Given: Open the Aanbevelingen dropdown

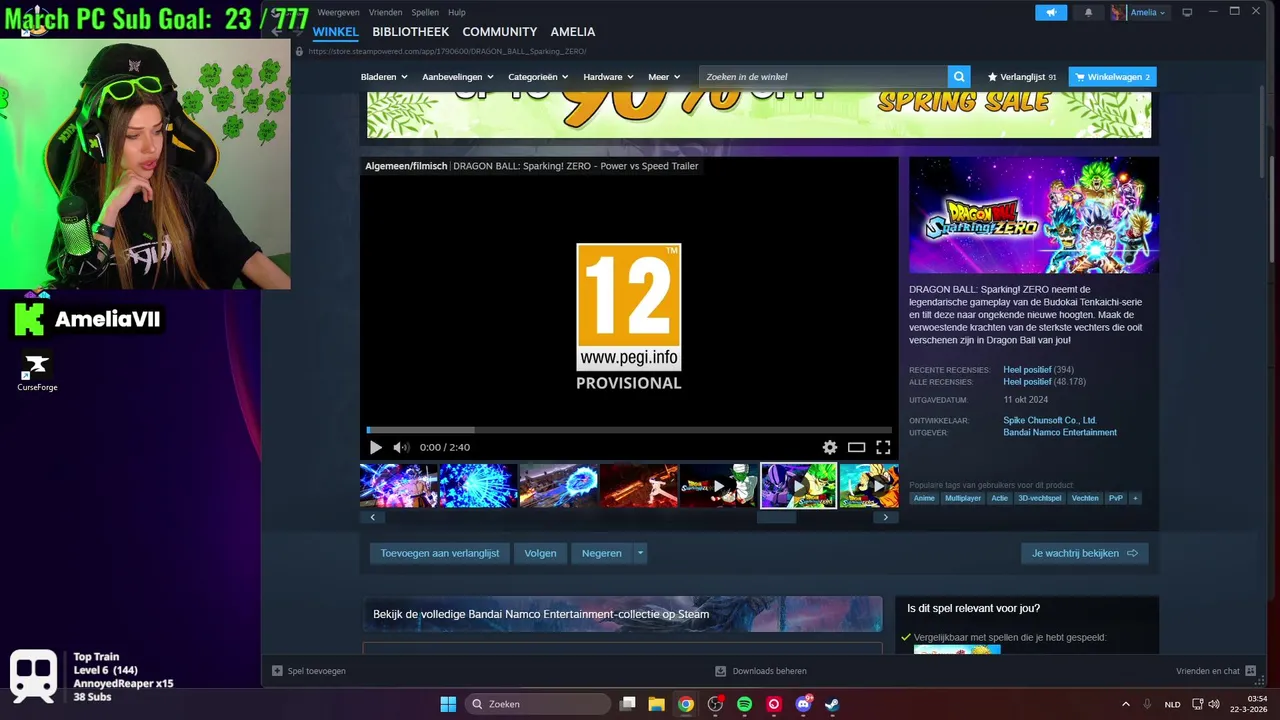Looking at the screenshot, I should 458,77.
